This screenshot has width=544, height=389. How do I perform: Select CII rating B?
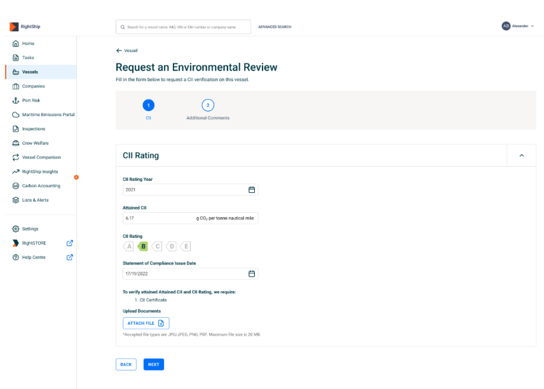143,246
